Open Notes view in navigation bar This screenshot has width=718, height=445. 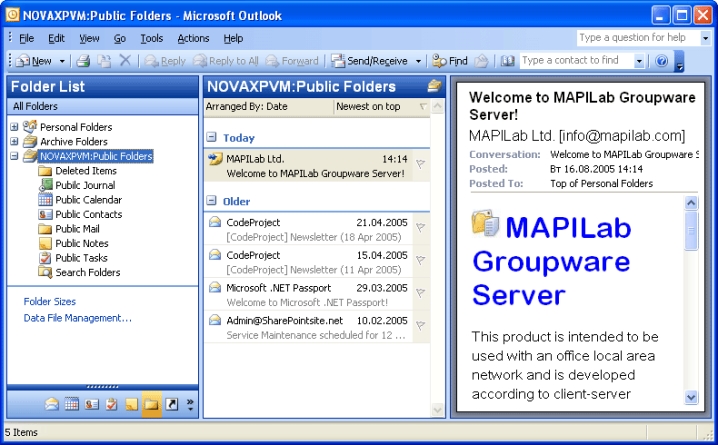point(131,405)
